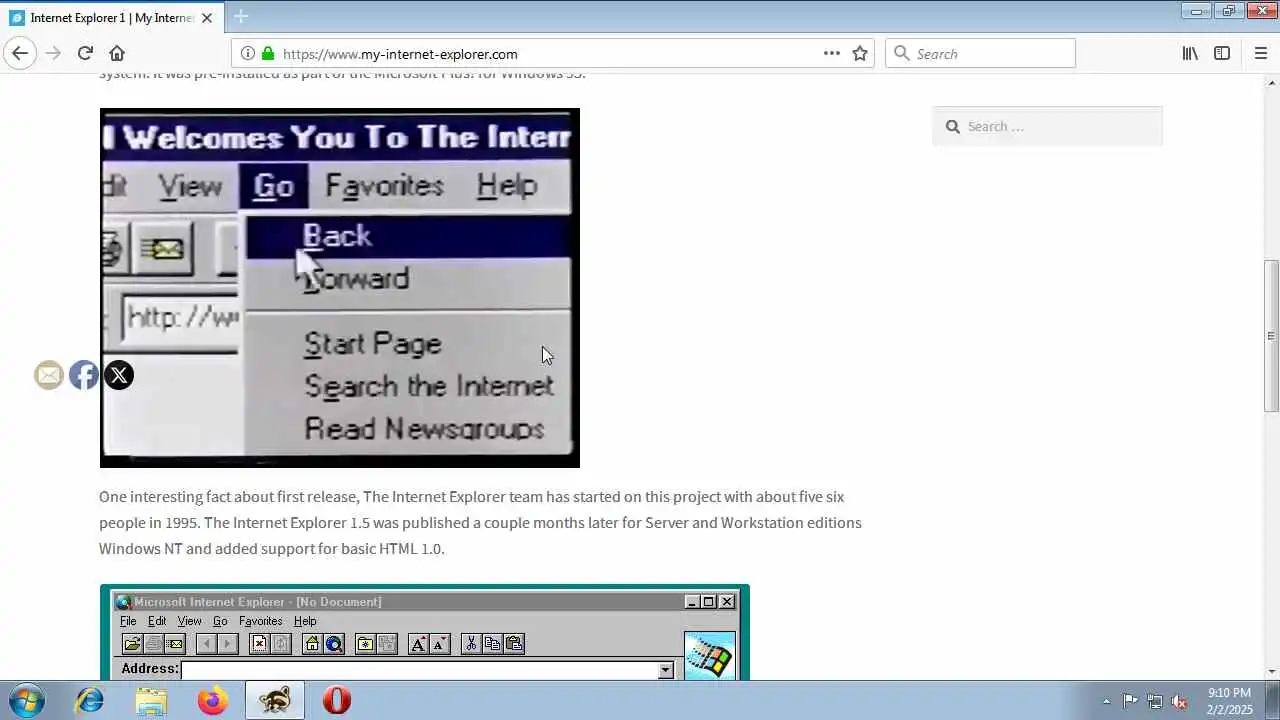1280x720 pixels.
Task: Click the page vertical scrollbar thumb
Action: point(1271,336)
